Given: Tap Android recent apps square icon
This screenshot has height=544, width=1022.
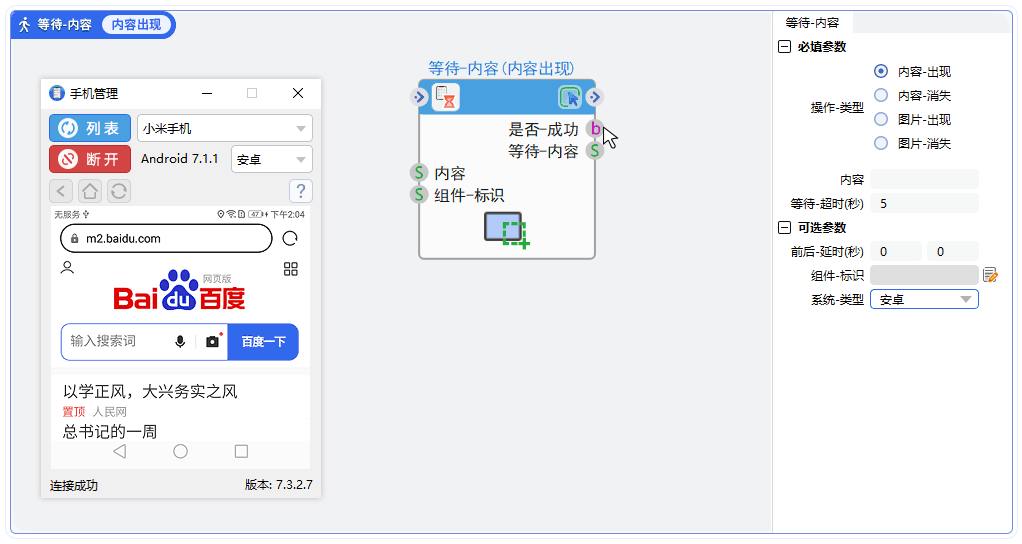Looking at the screenshot, I should coord(241,451).
